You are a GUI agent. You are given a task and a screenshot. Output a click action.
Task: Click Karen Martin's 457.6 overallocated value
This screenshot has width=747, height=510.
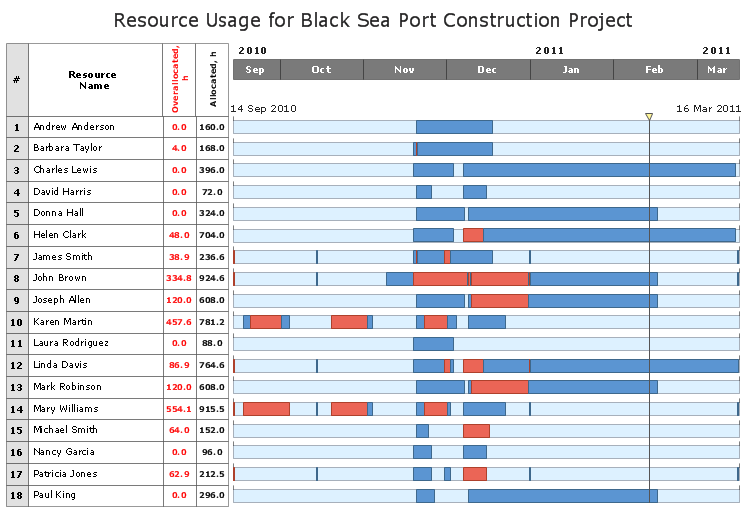[179, 322]
